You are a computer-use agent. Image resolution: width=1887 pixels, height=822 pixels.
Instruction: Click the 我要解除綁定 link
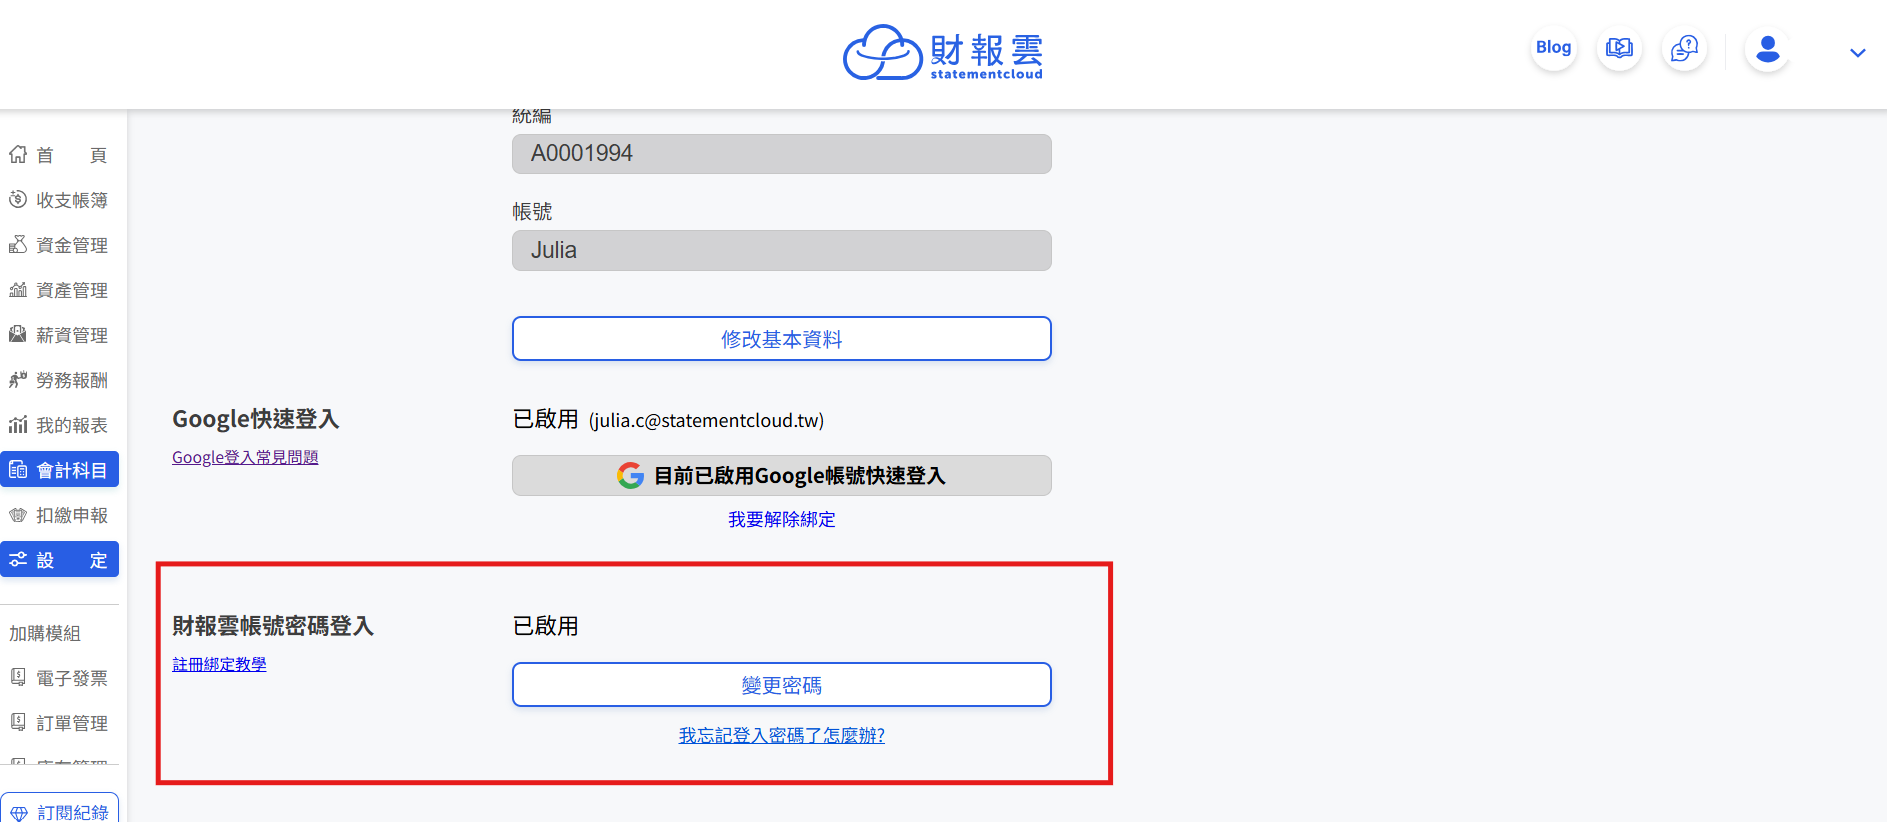(782, 520)
